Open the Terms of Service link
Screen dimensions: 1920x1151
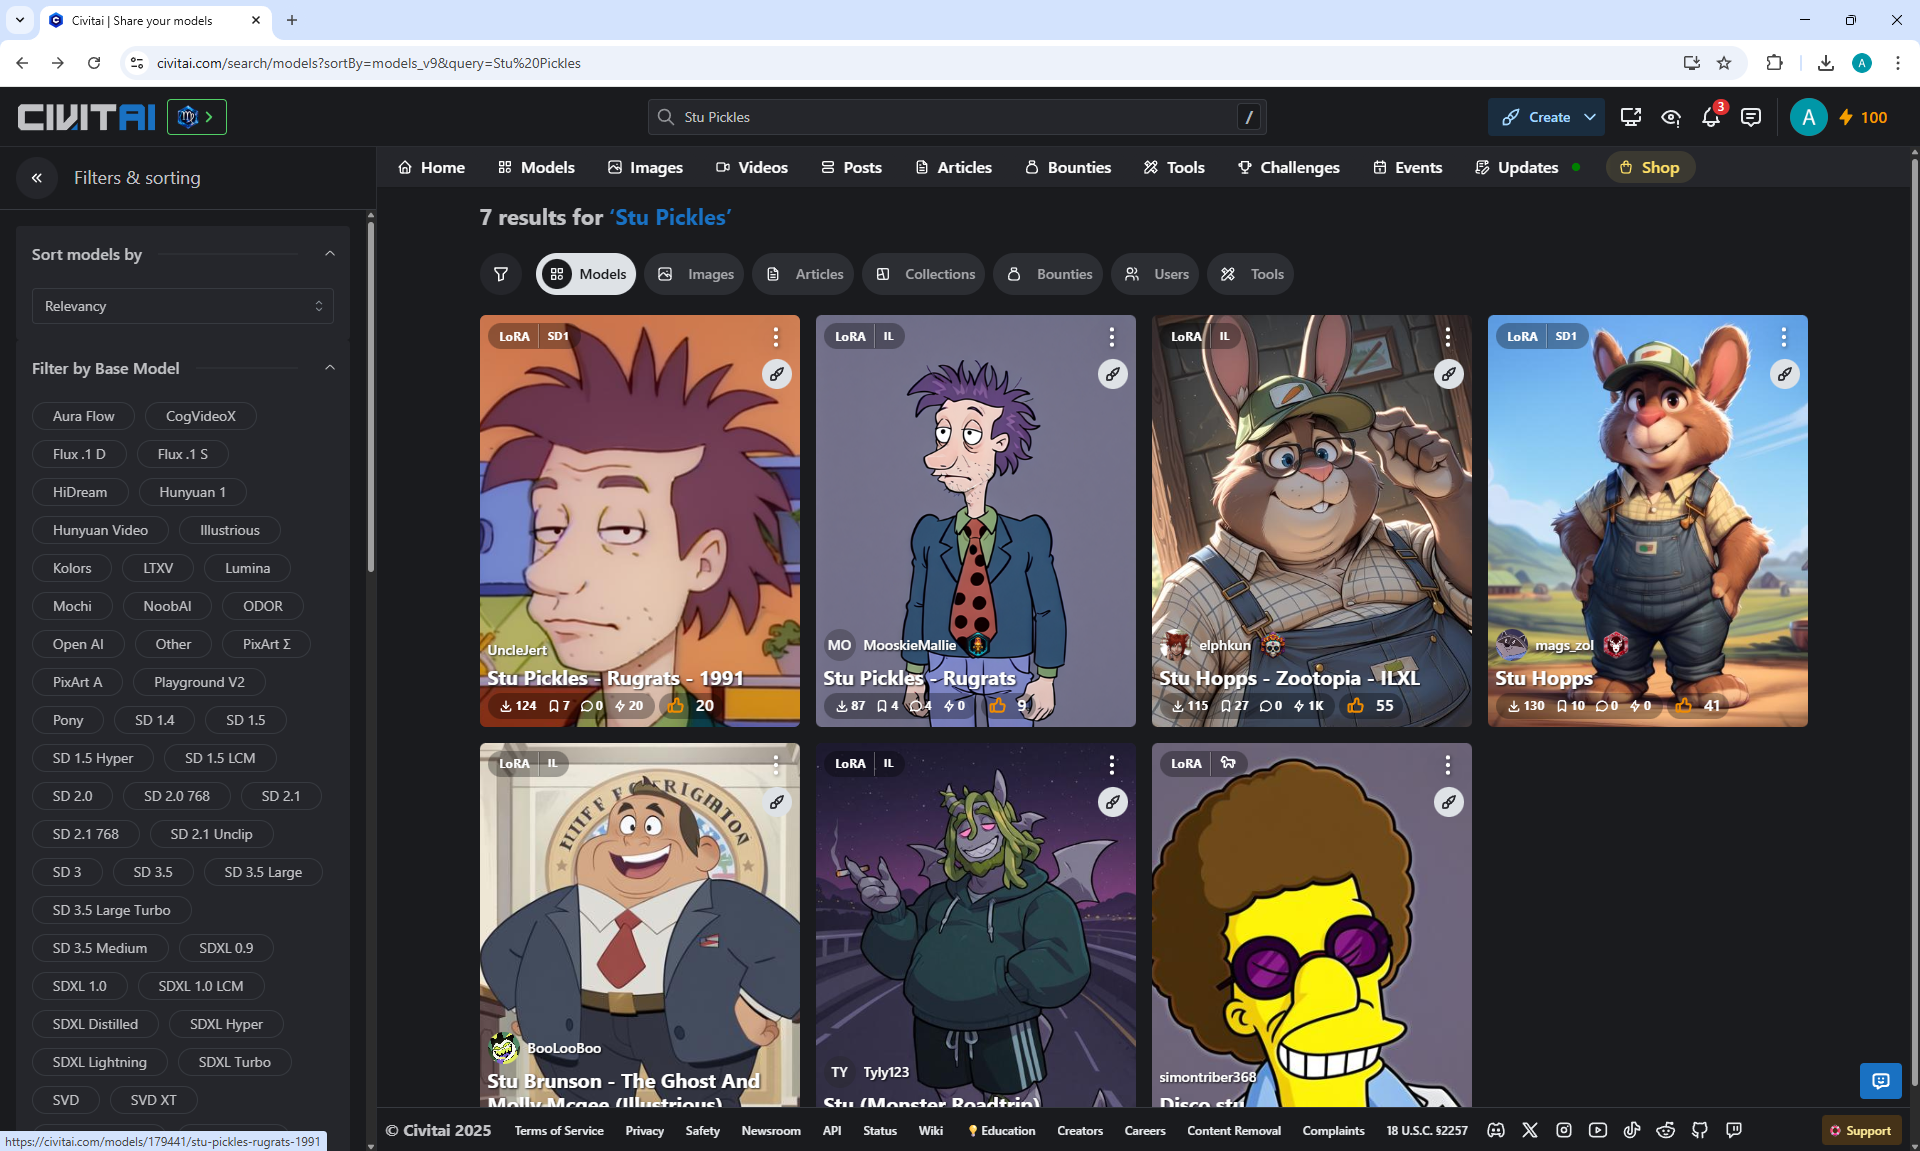click(x=558, y=1130)
